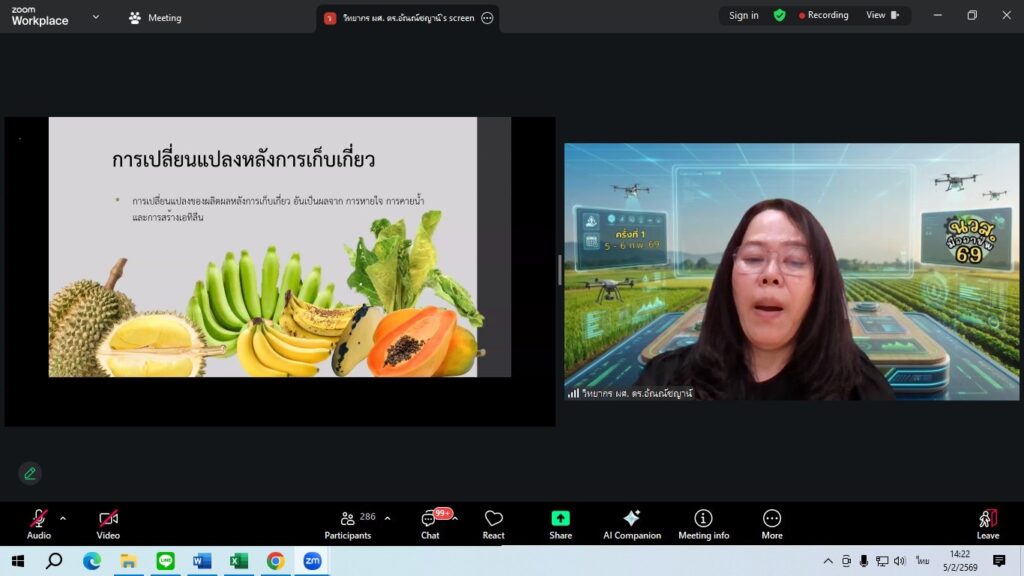Change layout with the View button

(882, 16)
